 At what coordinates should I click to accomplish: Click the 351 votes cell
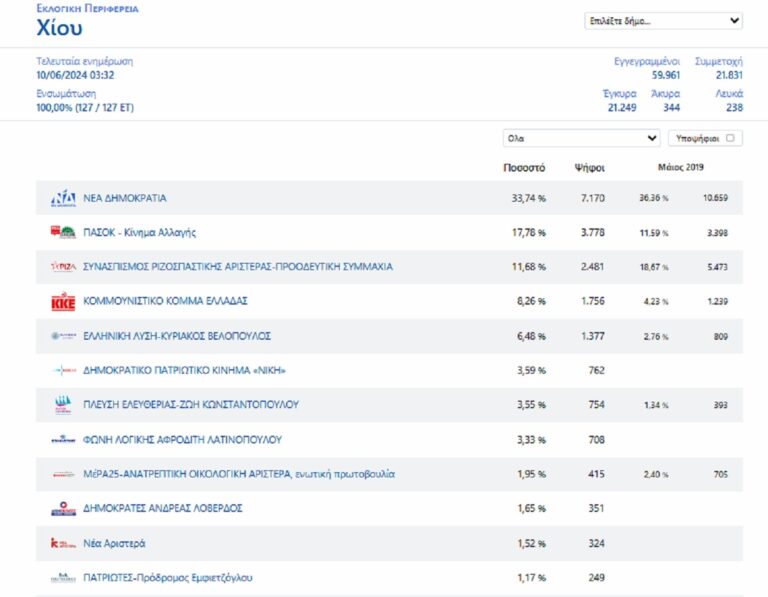tap(597, 508)
